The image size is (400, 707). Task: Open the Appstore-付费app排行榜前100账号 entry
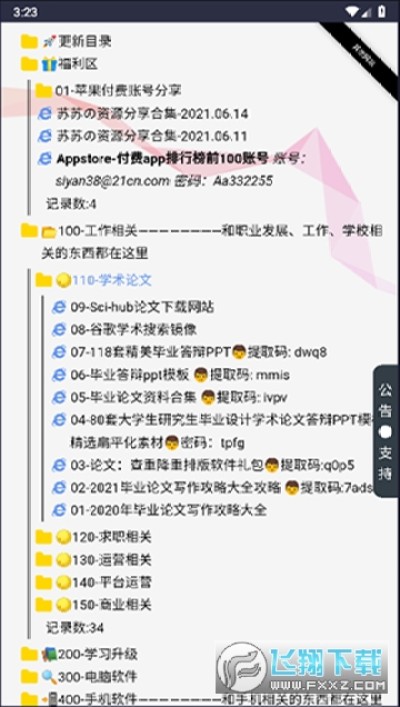pyautogui.click(x=162, y=159)
